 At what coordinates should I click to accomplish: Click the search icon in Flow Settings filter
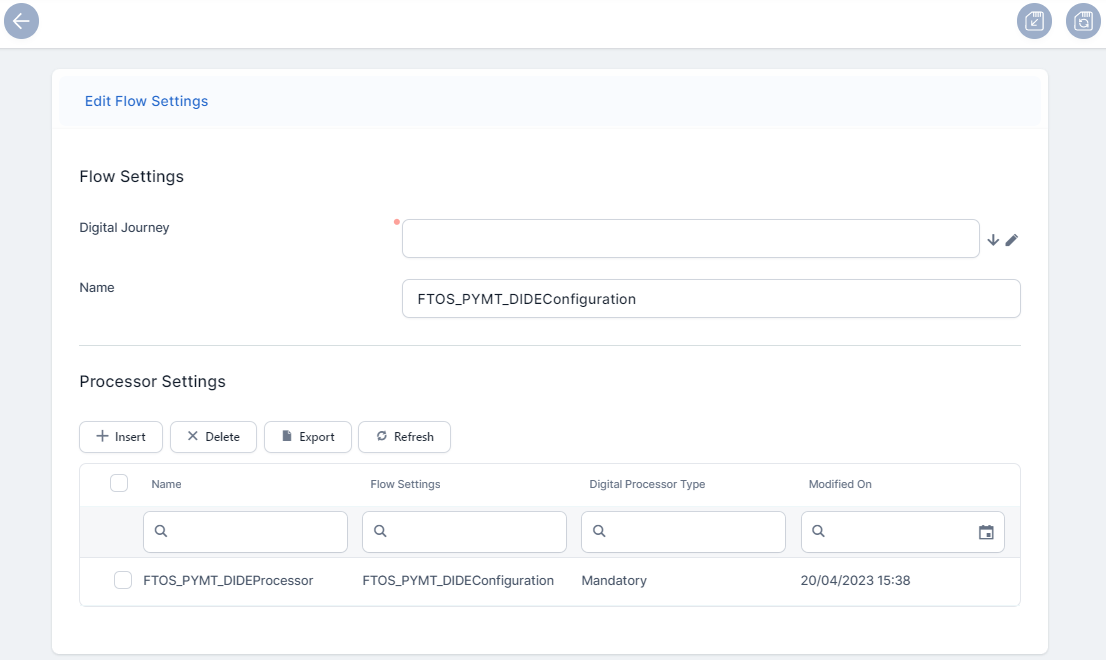[380, 532]
